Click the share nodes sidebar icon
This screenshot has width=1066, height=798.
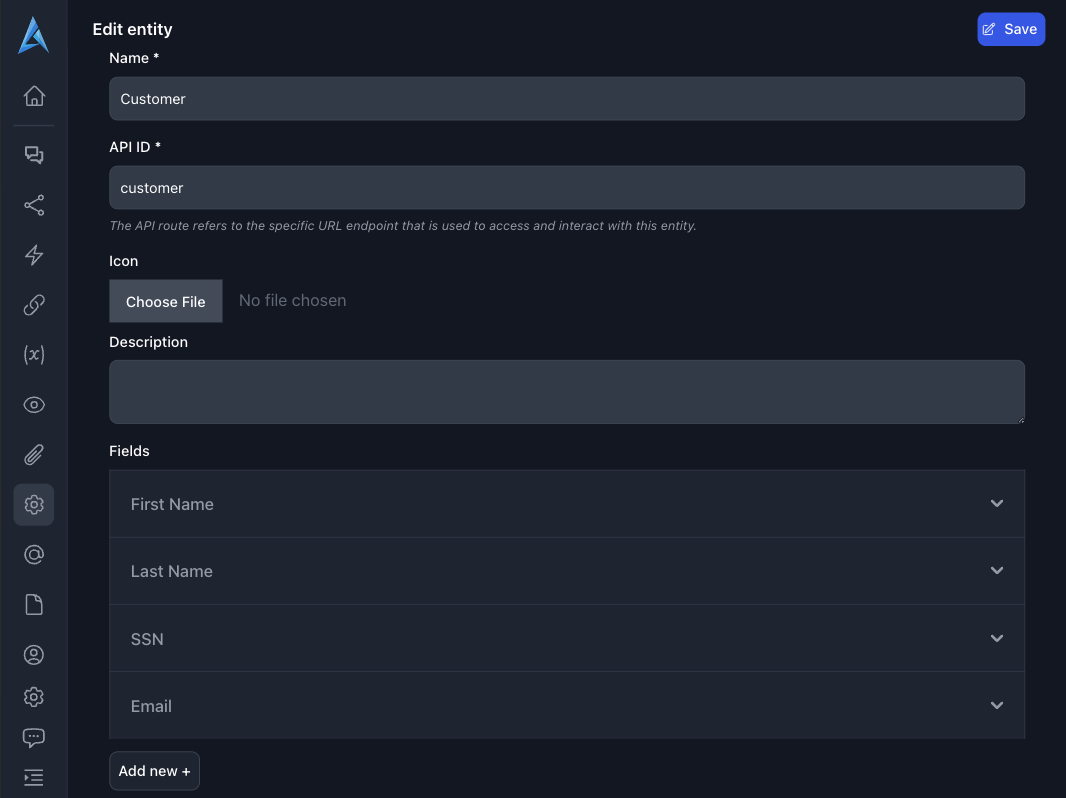(x=34, y=205)
